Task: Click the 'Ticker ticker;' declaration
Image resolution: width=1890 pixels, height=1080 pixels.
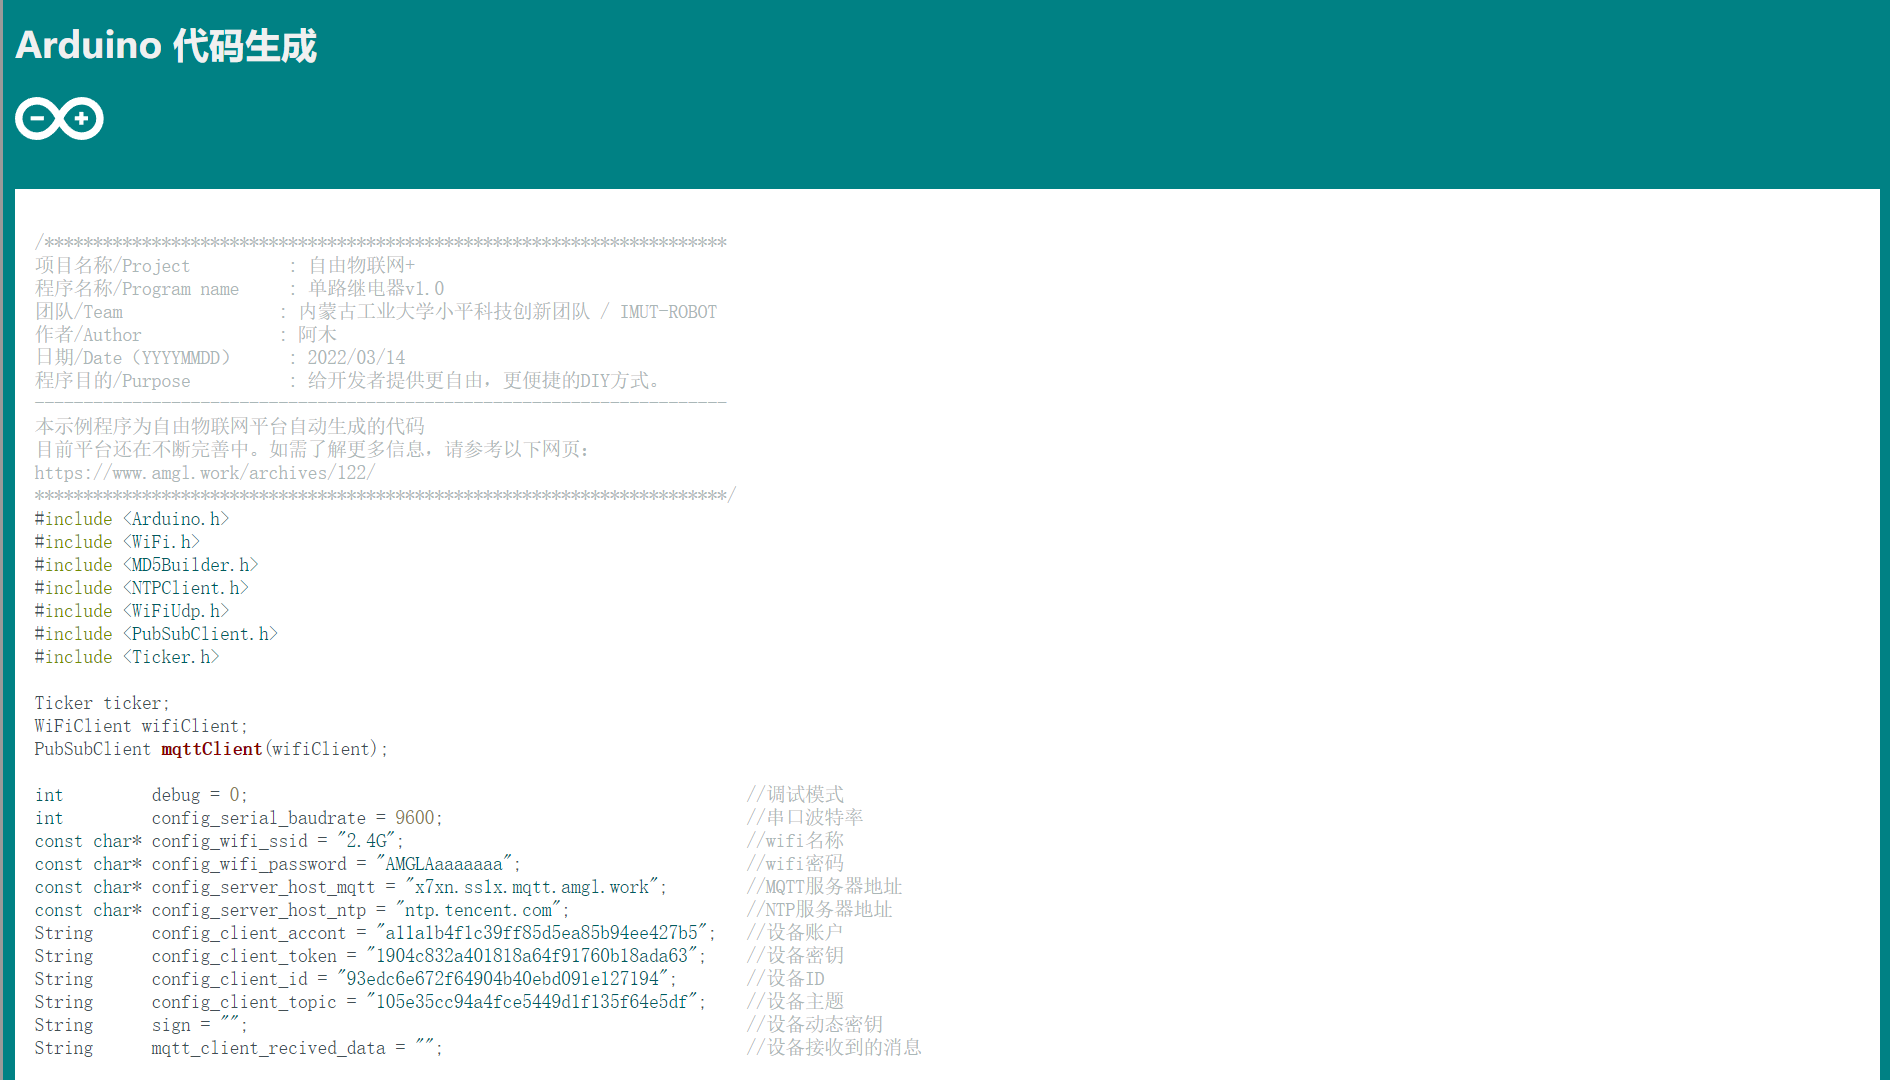Action: (x=102, y=703)
